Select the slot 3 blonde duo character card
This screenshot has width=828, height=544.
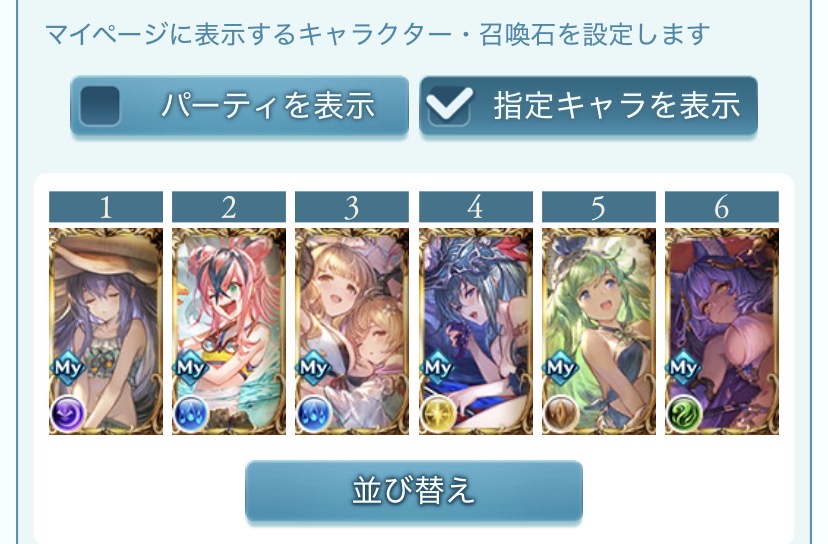[x=352, y=331]
